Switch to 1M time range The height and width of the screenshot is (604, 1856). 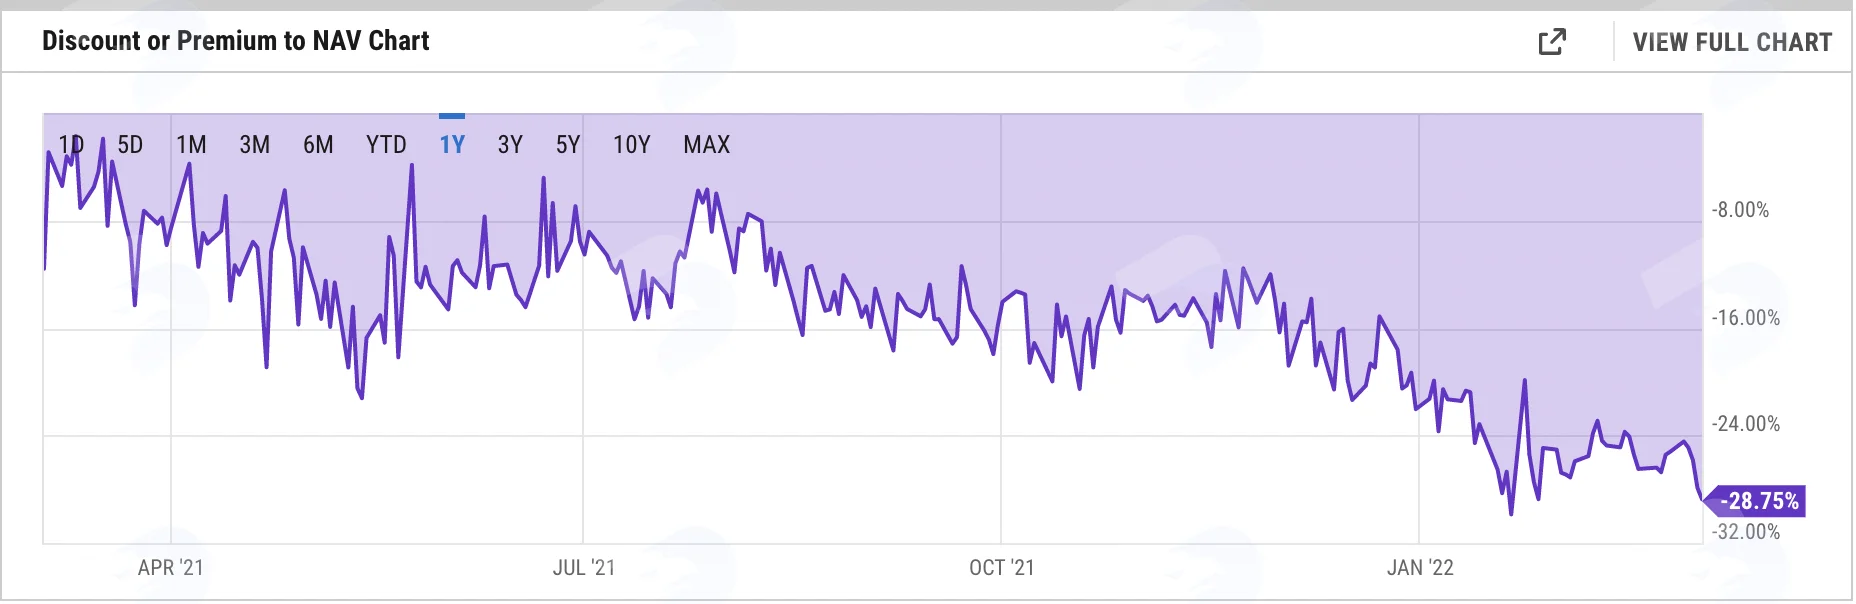point(191,145)
